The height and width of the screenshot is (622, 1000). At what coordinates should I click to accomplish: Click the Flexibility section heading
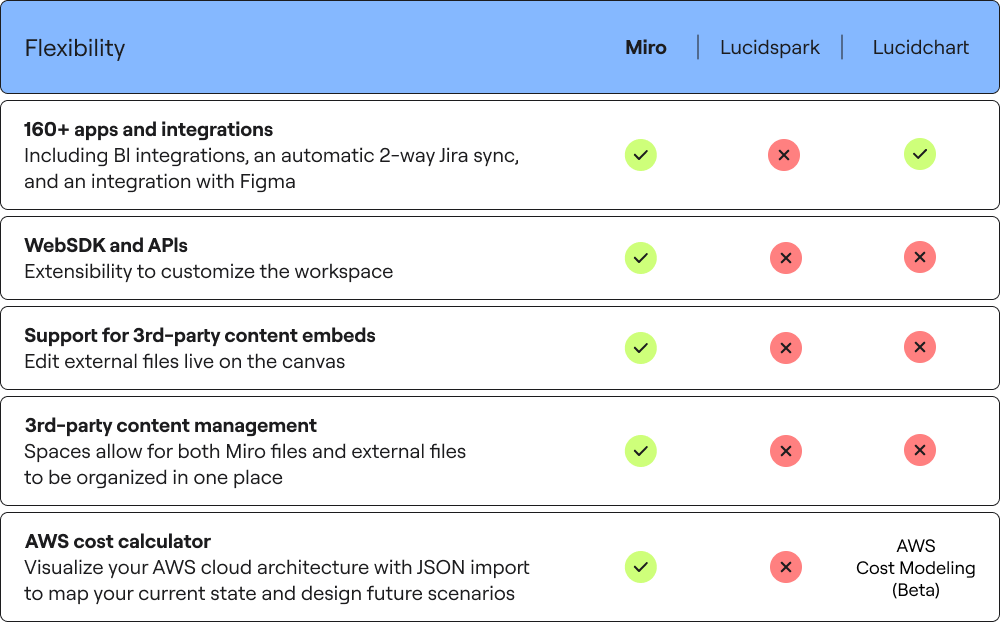[75, 48]
